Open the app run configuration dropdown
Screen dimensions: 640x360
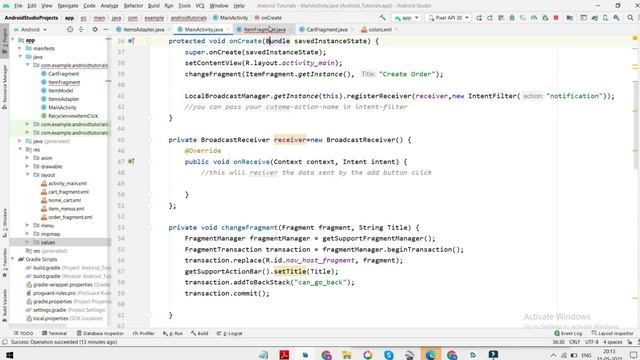(406, 18)
